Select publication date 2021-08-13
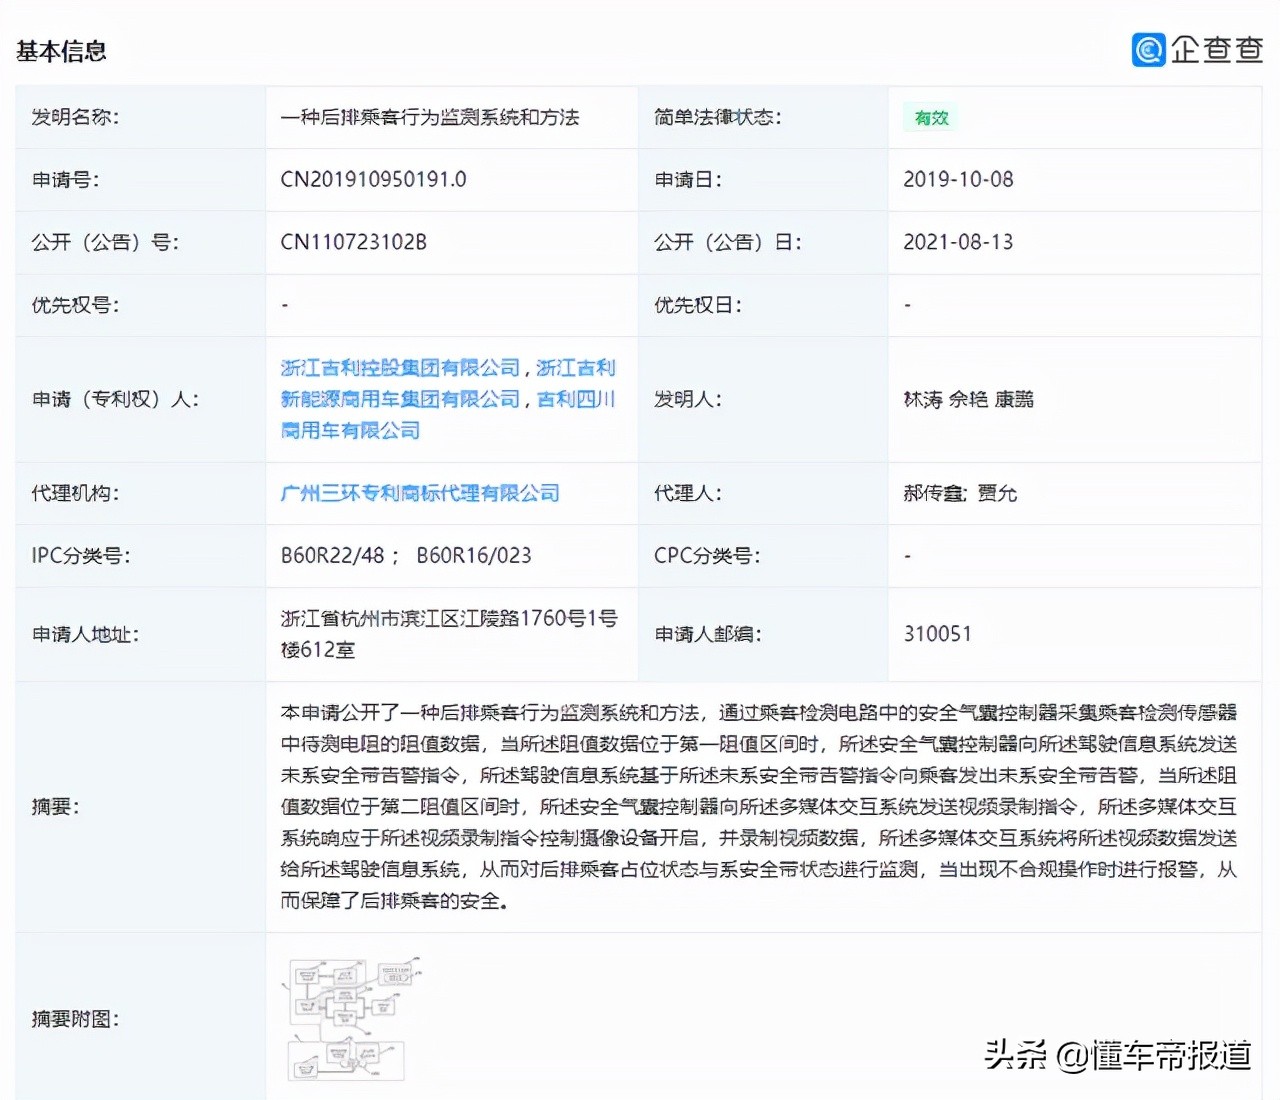Screen dimensions: 1280x1100 [958, 242]
